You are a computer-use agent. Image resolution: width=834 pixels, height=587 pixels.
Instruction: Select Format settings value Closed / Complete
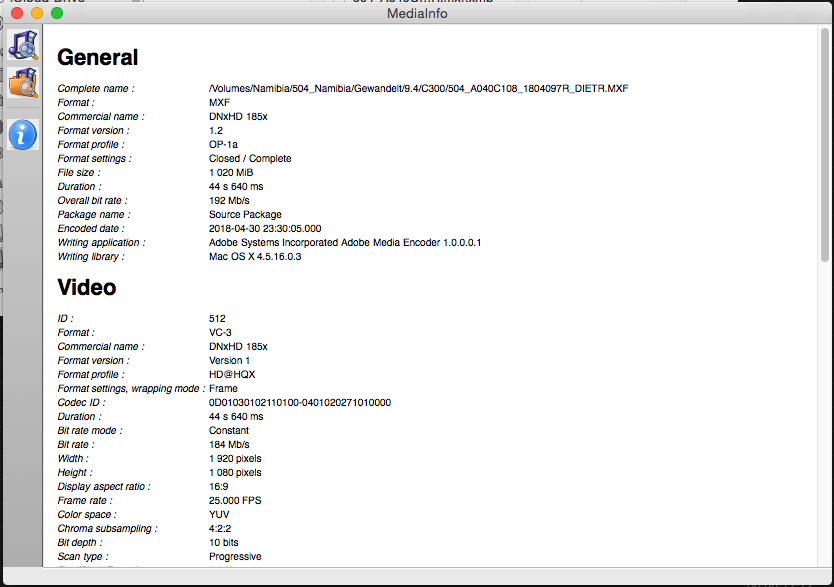coord(250,158)
